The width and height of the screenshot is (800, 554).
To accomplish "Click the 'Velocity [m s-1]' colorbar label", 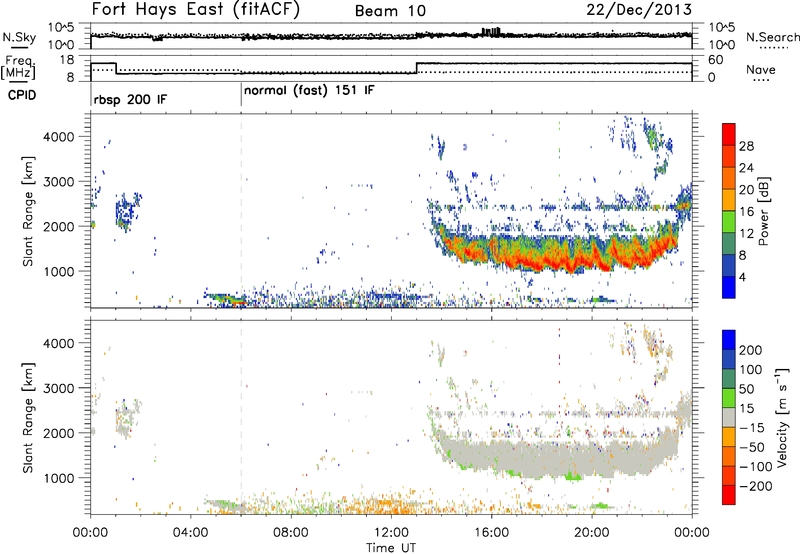I will pos(783,417).
